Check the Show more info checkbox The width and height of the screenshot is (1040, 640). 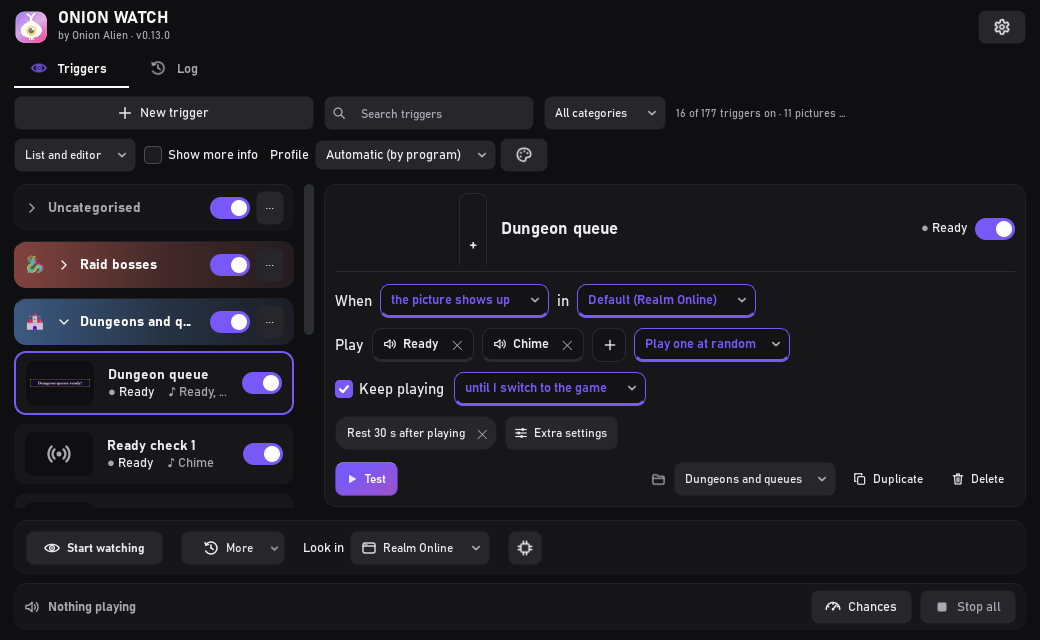pos(153,155)
